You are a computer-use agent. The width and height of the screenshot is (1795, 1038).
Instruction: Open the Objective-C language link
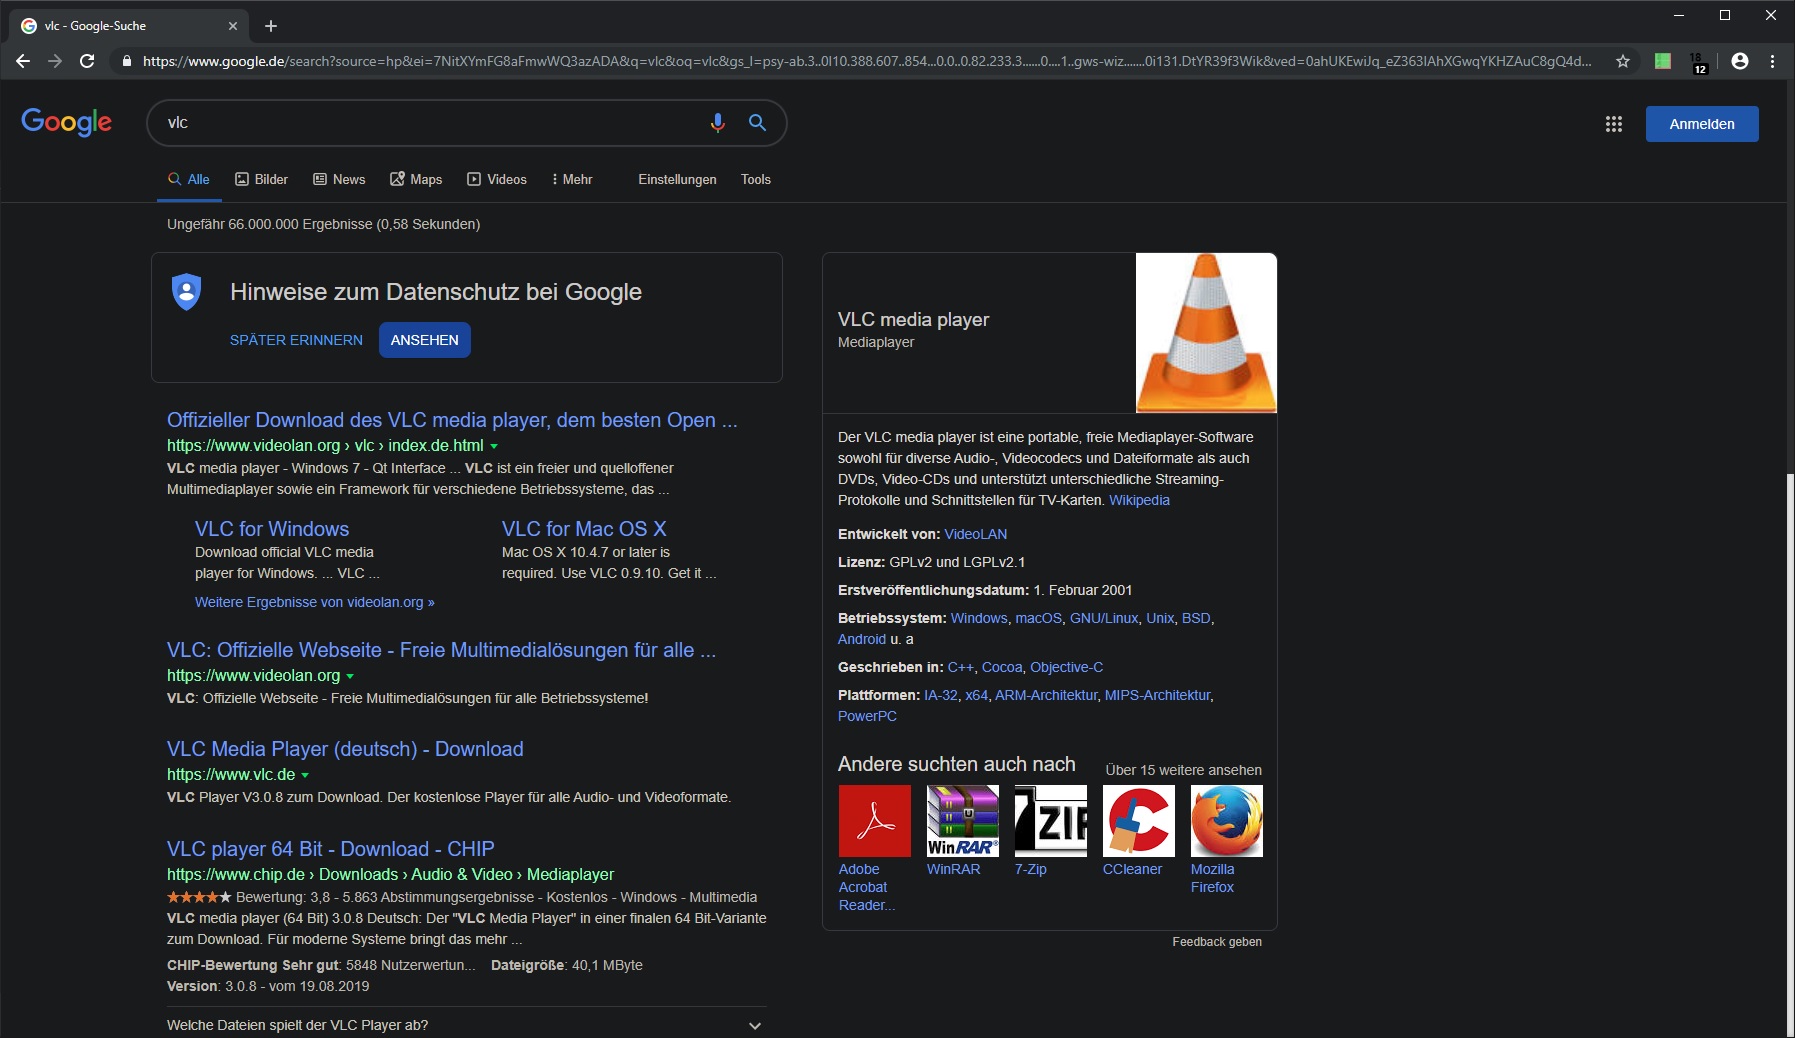pos(1067,667)
